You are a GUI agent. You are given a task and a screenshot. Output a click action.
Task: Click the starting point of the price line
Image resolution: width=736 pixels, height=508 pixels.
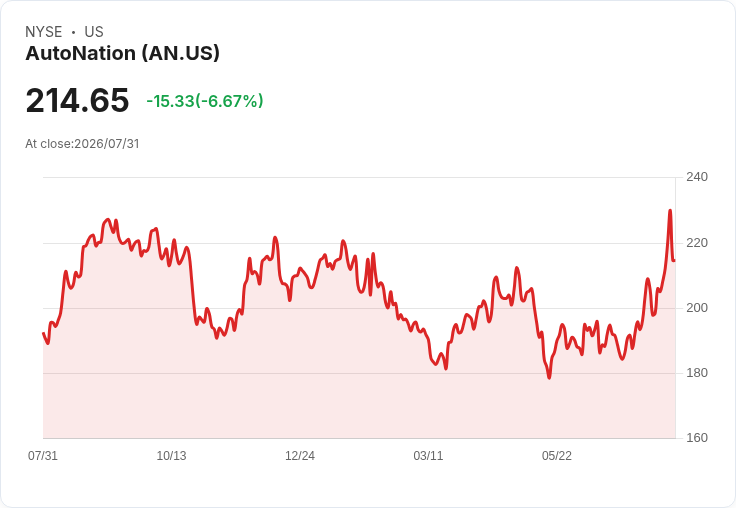click(x=44, y=333)
